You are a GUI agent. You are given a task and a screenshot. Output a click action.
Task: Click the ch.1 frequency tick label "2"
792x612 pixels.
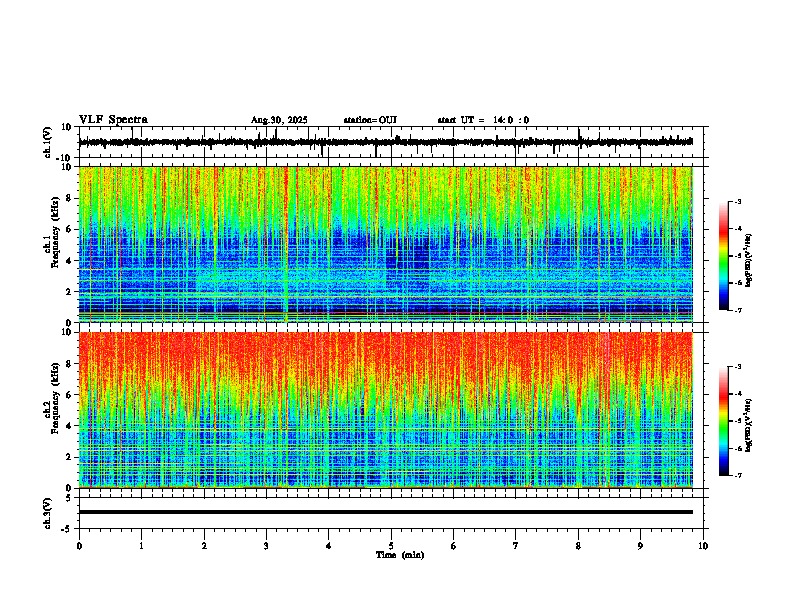(x=69, y=291)
